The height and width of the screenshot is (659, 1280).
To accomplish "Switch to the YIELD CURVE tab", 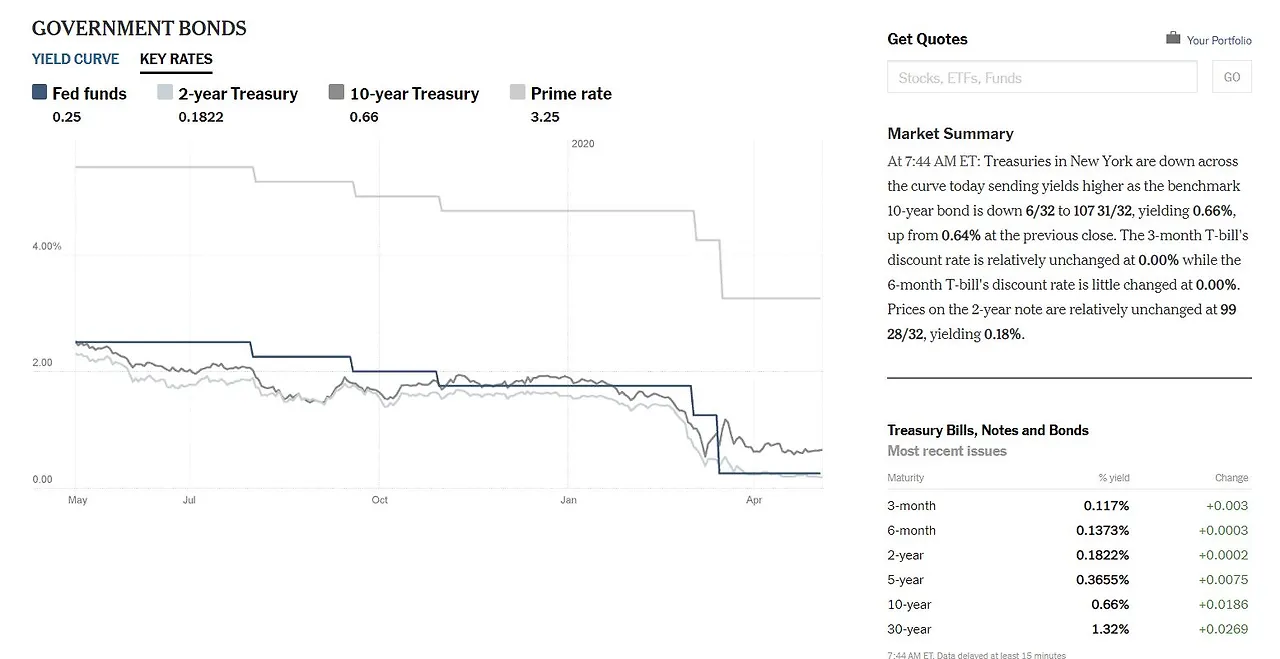I will [x=75, y=59].
